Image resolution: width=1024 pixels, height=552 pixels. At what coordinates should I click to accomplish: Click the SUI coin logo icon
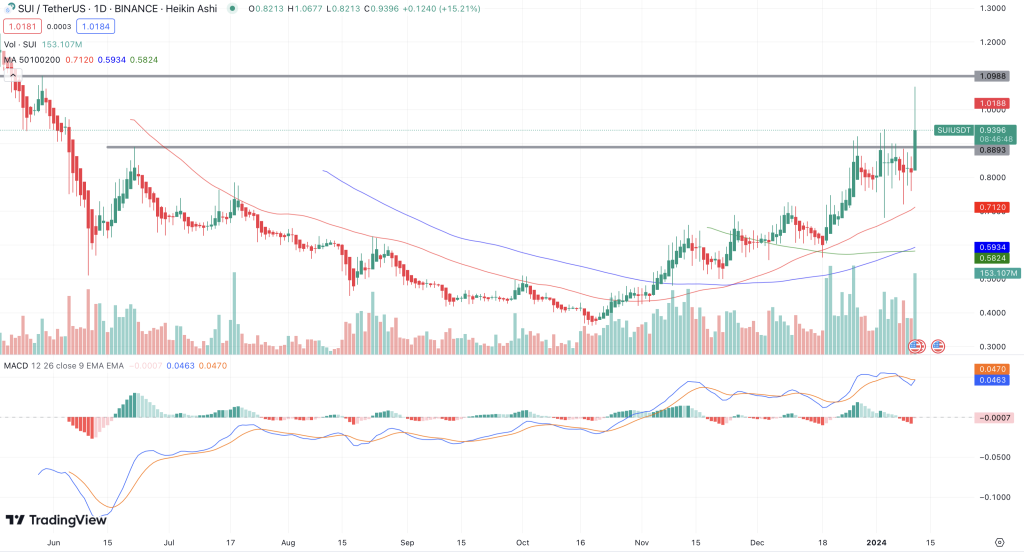tap(10, 8)
